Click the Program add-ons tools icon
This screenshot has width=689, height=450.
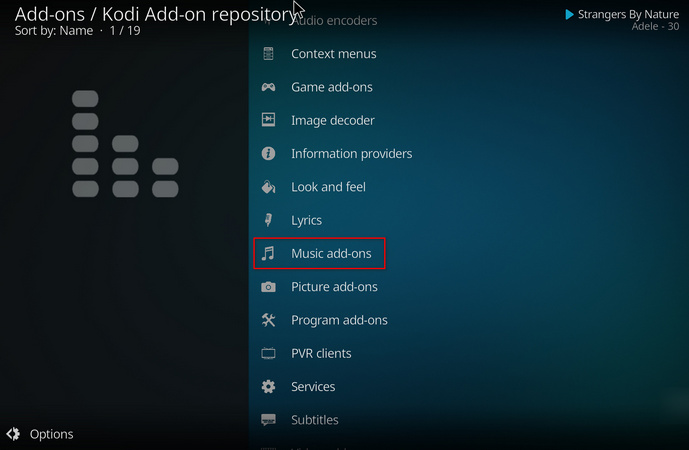pyautogui.click(x=268, y=320)
